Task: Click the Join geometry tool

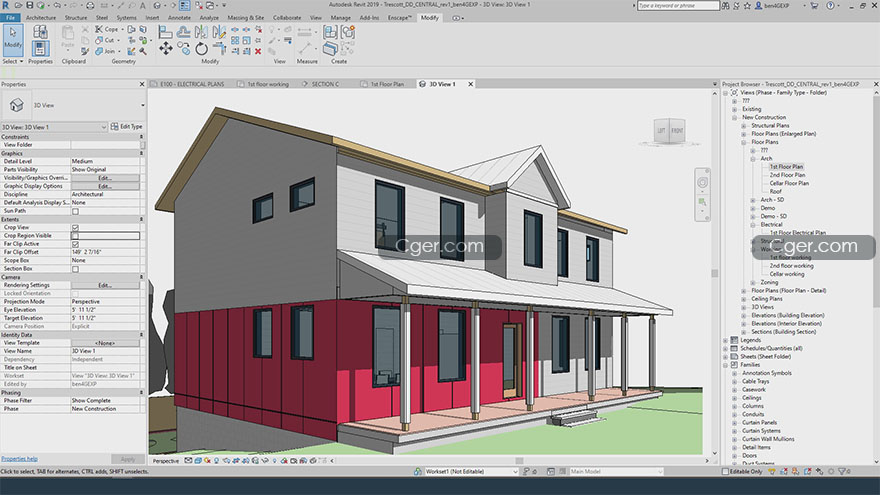Action: click(106, 51)
